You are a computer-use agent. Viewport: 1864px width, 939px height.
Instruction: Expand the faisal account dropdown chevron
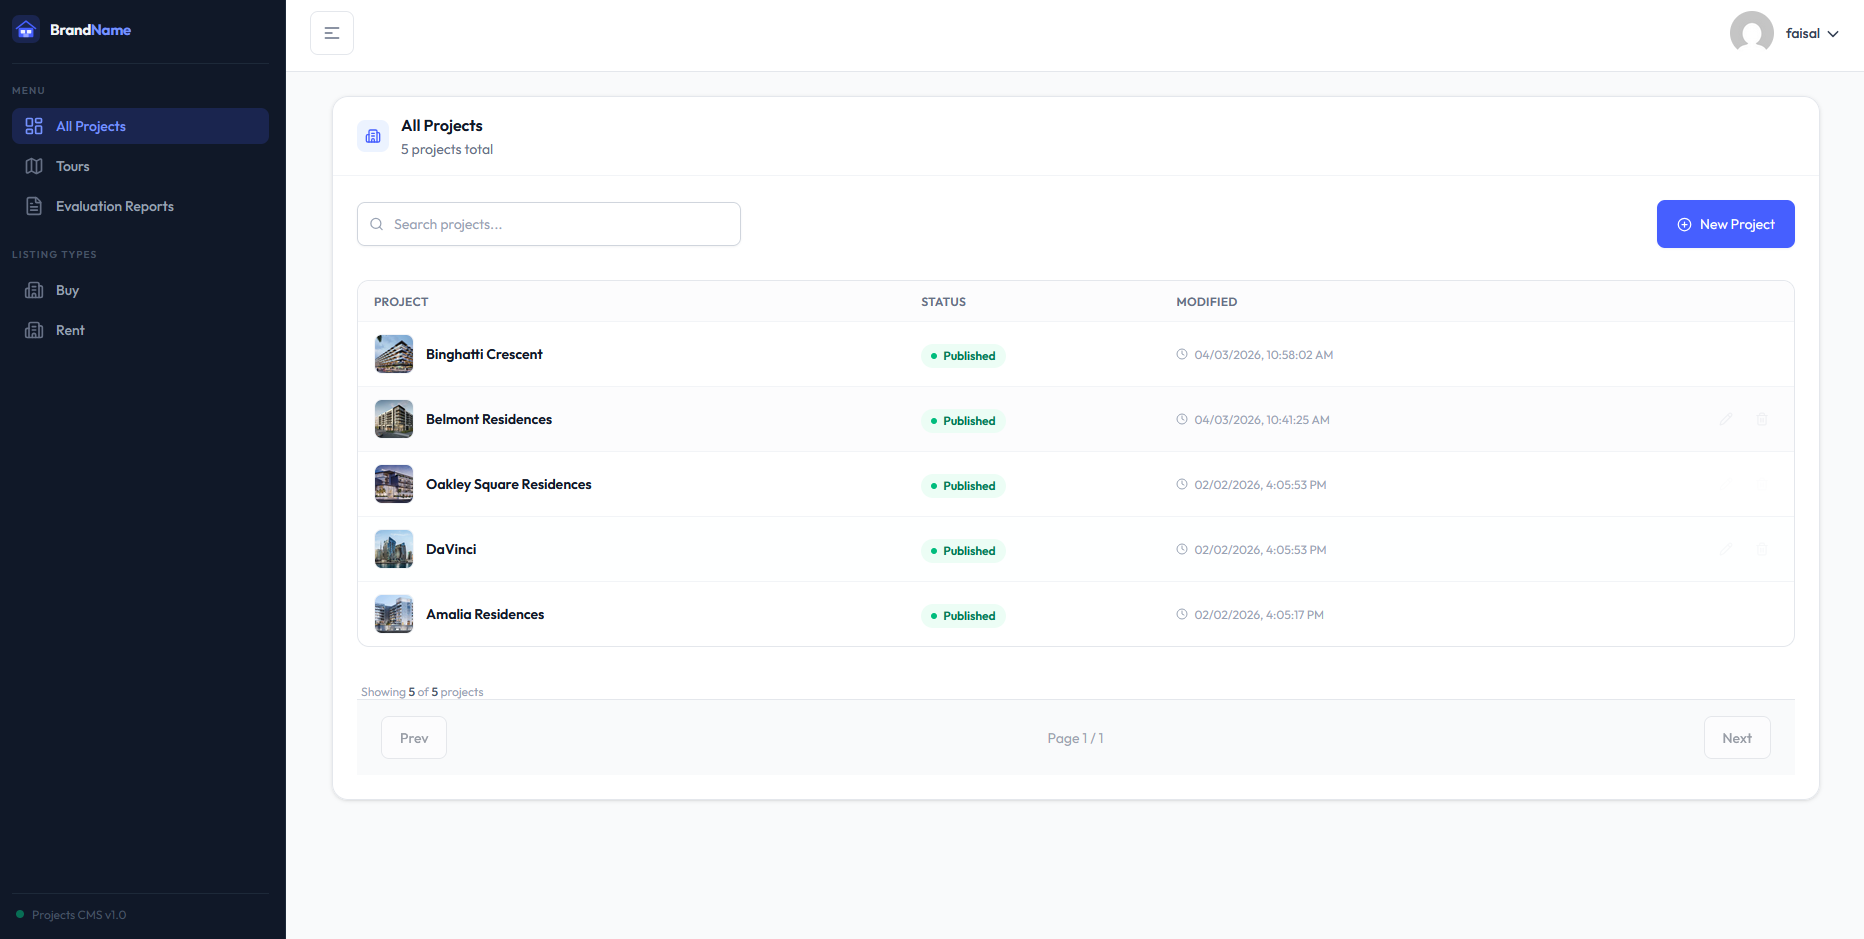click(x=1833, y=34)
